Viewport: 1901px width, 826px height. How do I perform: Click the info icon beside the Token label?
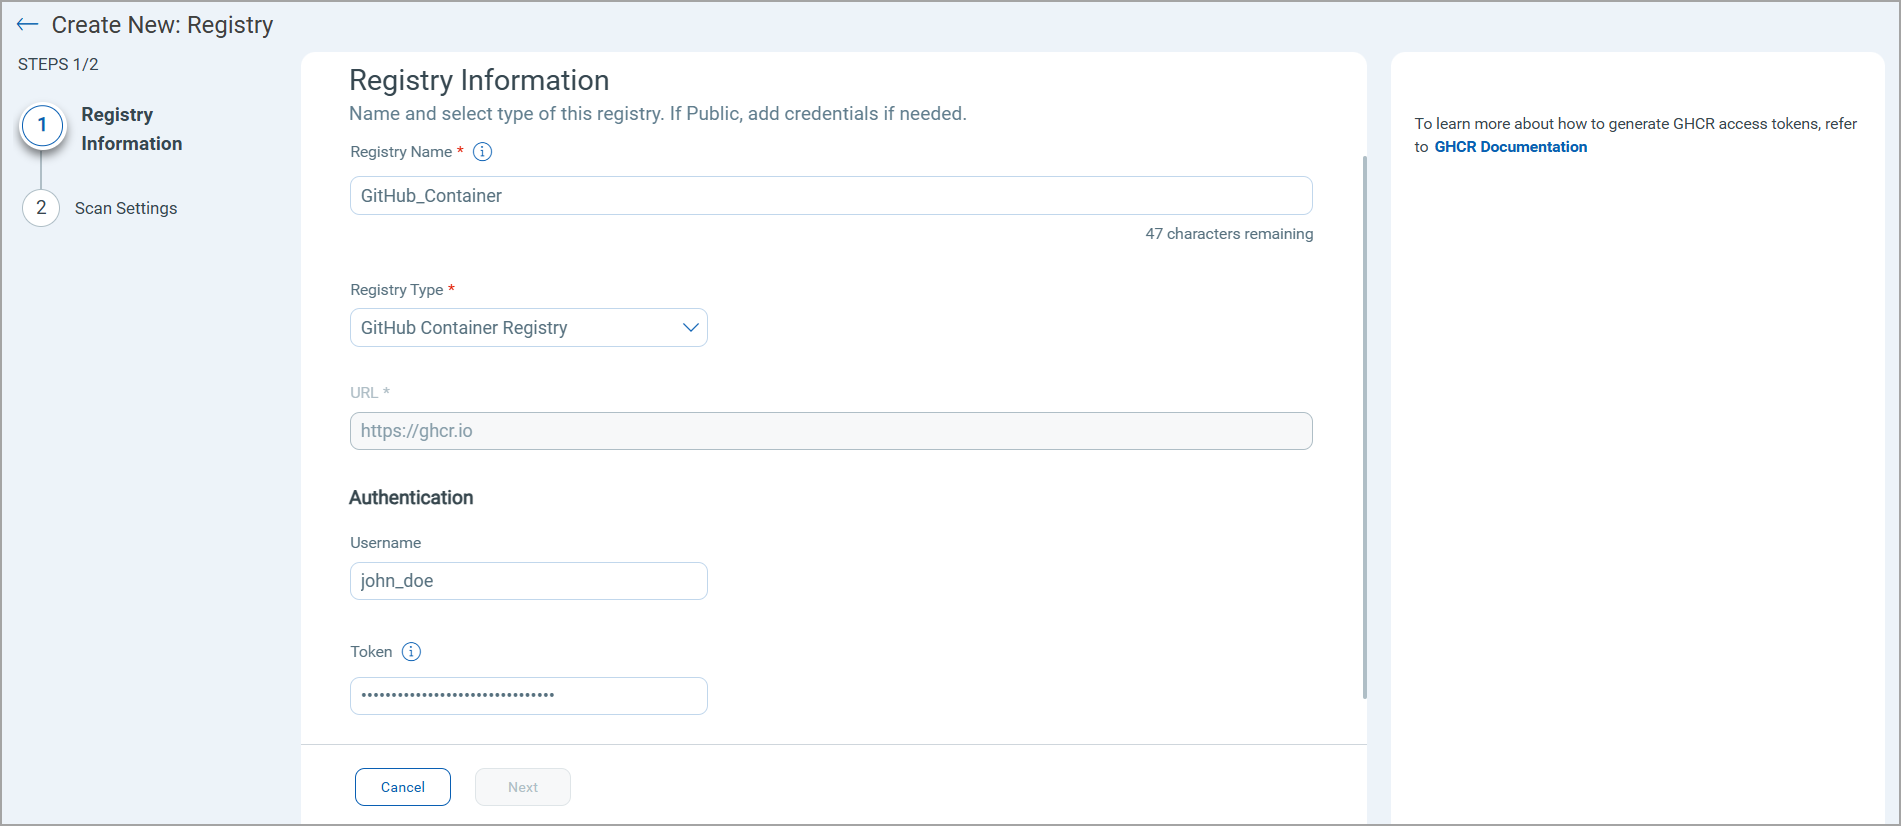(411, 652)
